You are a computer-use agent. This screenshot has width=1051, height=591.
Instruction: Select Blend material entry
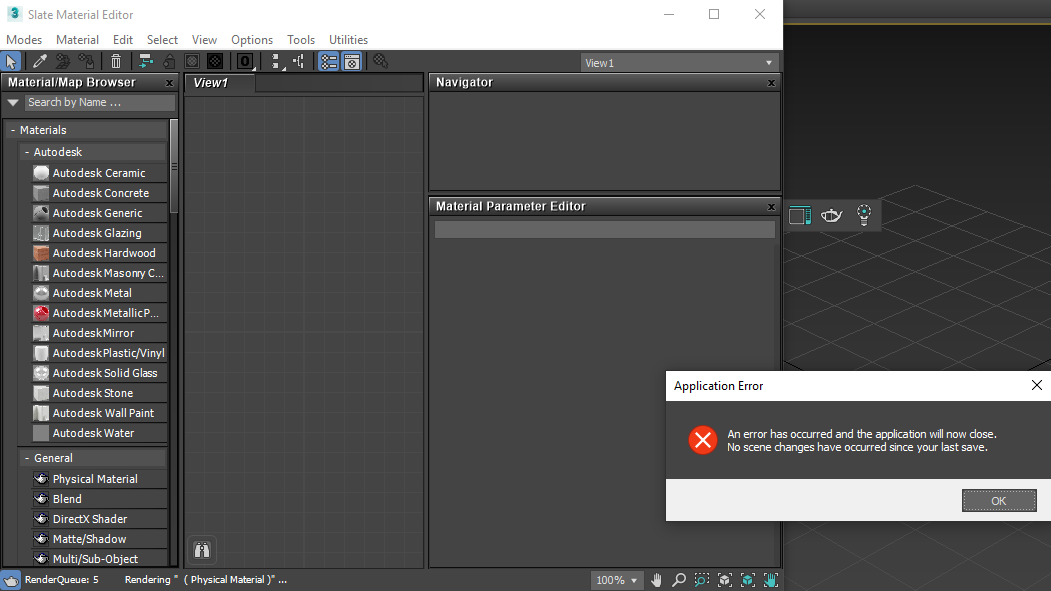(x=99, y=499)
